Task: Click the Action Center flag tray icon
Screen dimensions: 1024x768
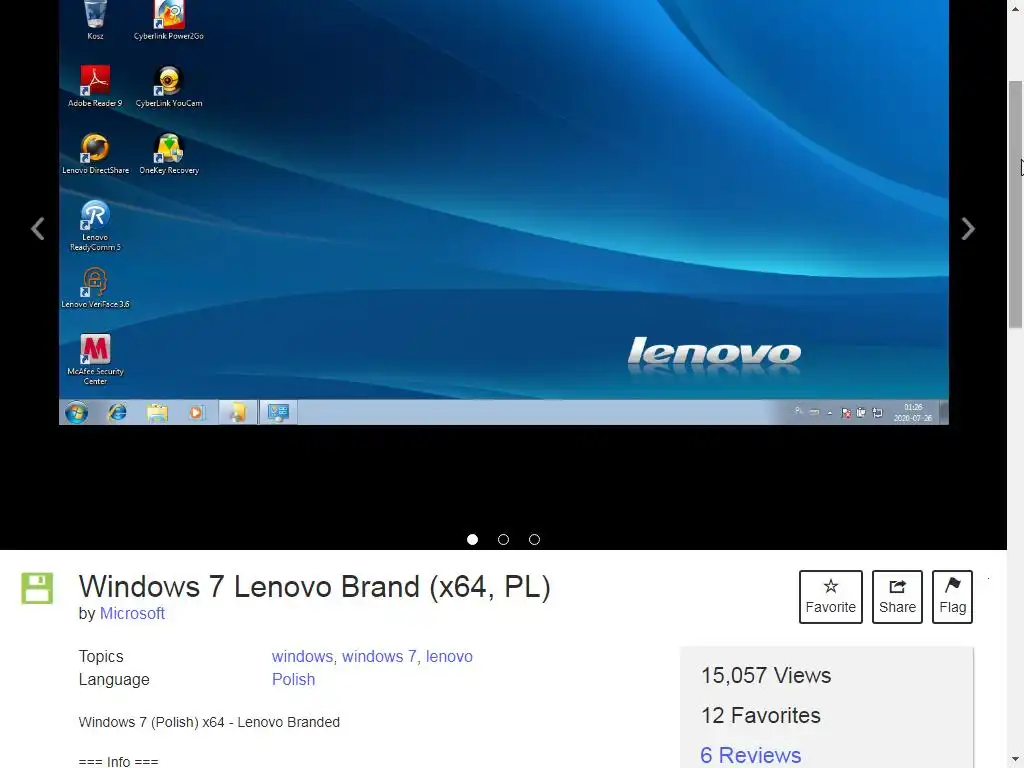Action: (x=846, y=413)
